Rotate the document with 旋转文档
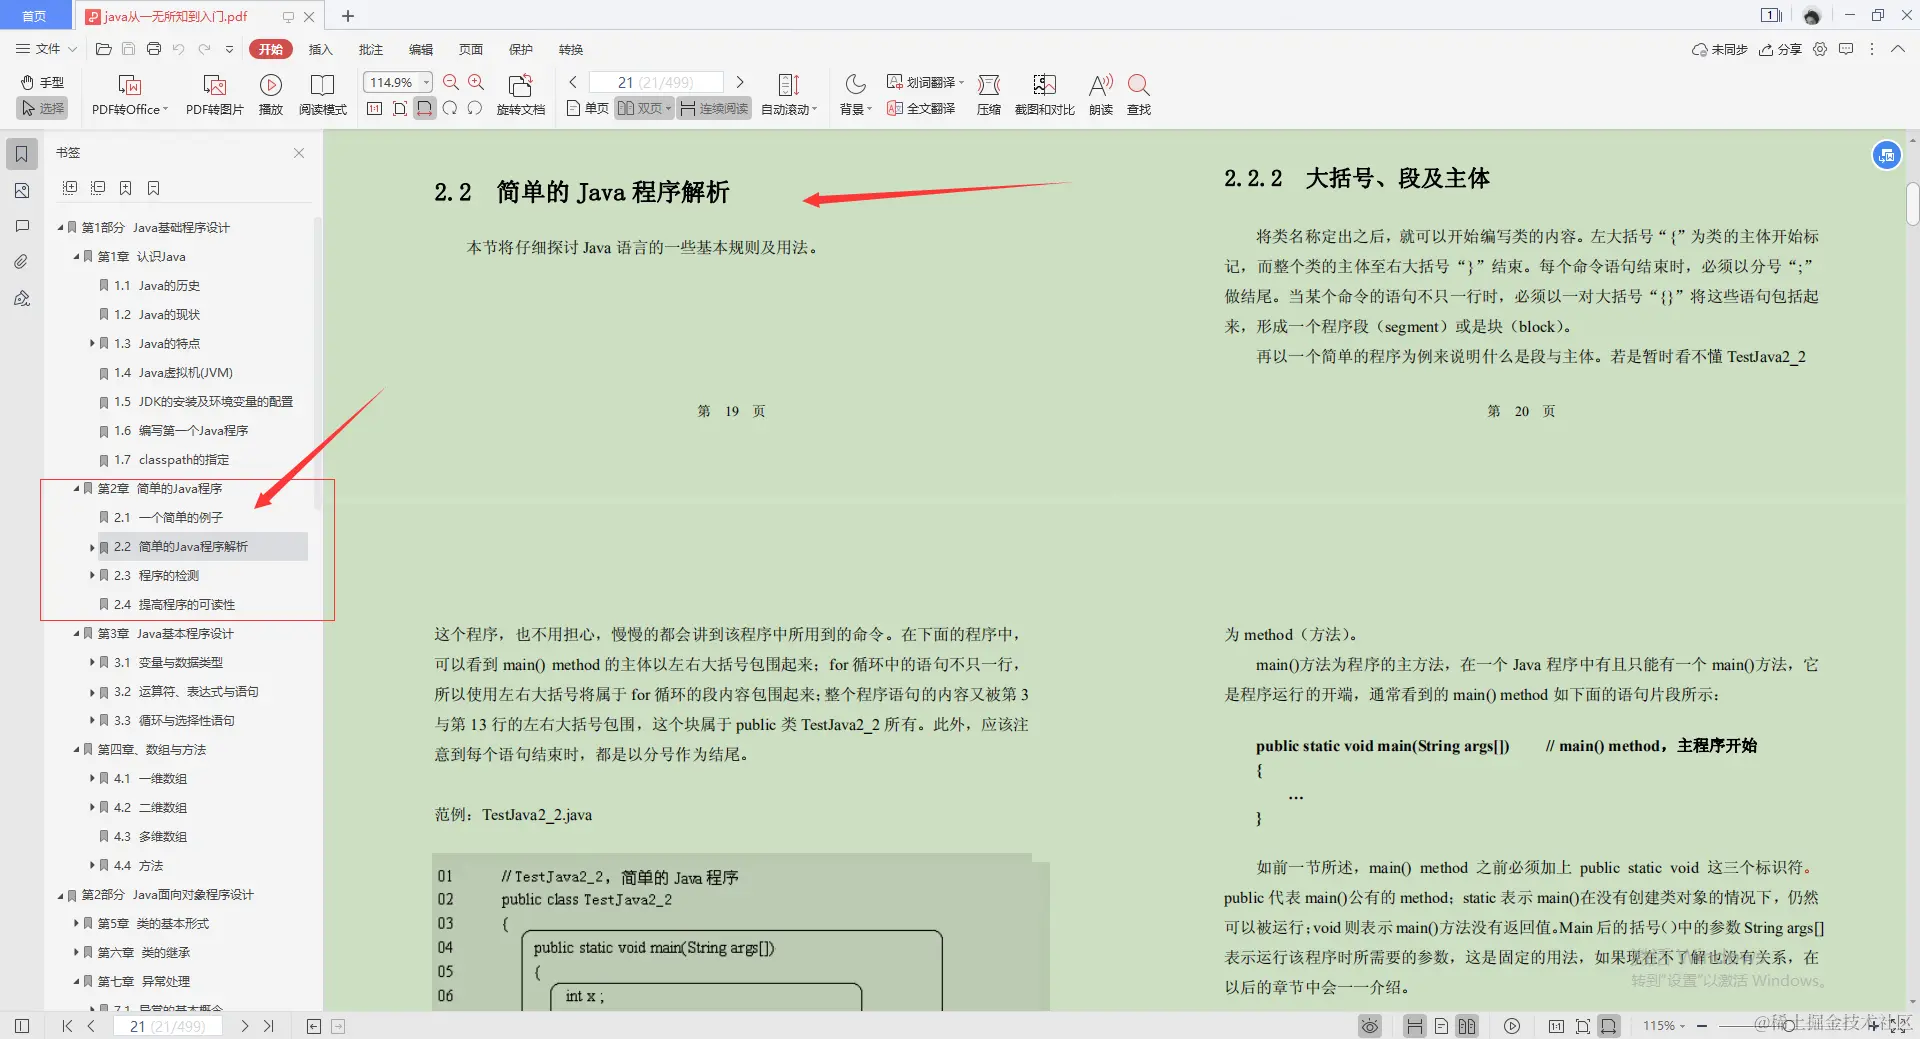Screen dimensions: 1920x1039 [x=519, y=95]
